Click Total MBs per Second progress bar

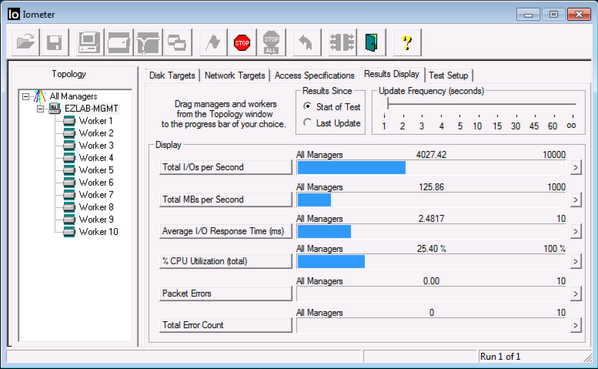coord(431,200)
